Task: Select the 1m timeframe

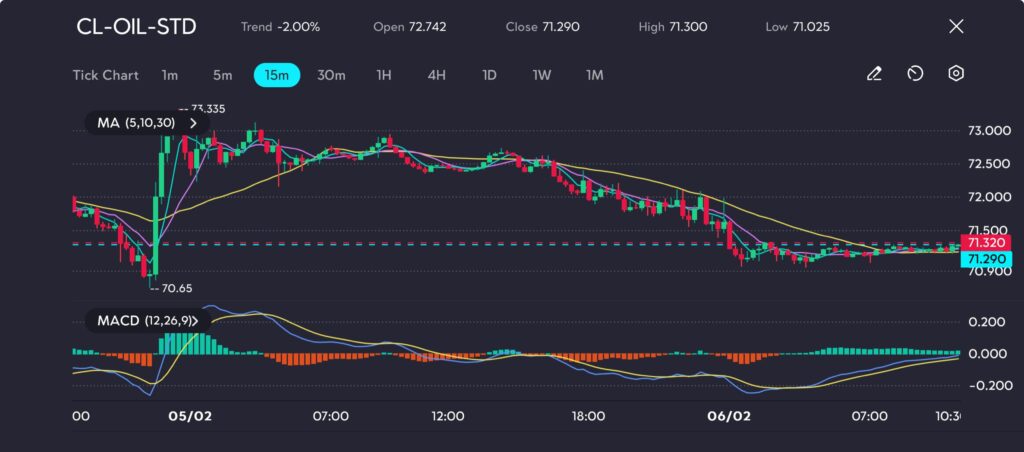Action: [169, 75]
